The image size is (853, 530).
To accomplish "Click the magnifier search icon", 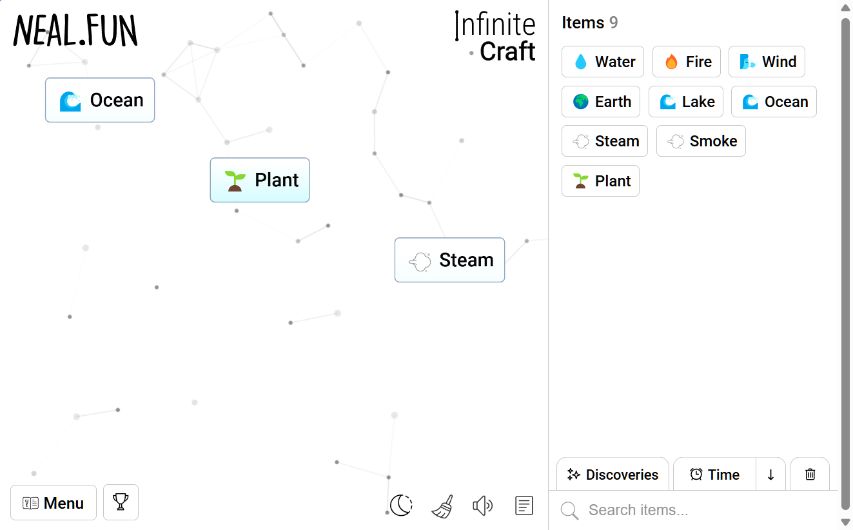I will point(569,510).
